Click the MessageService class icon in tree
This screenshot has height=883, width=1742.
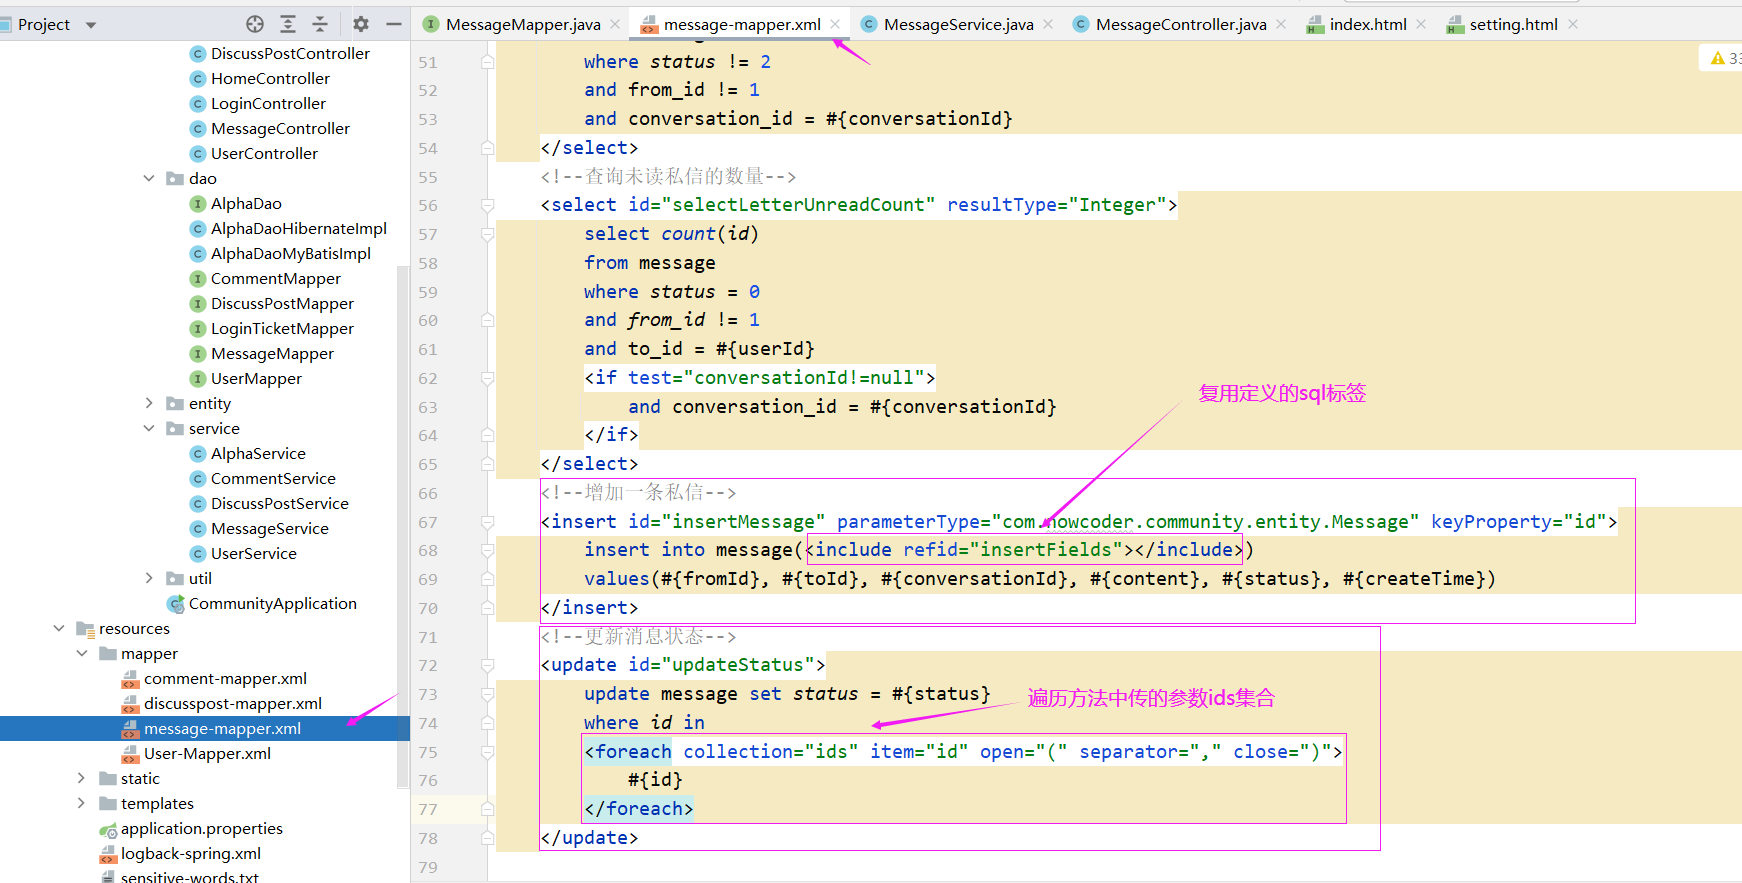(x=198, y=528)
